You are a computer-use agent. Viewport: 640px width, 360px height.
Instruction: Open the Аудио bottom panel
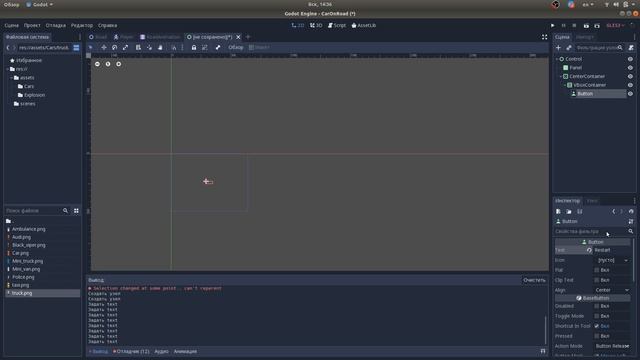click(x=161, y=351)
